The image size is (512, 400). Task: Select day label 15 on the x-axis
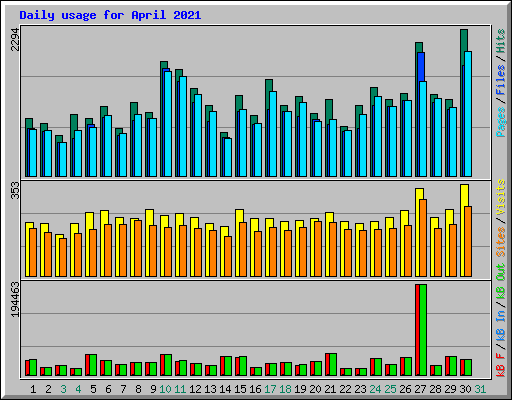click(x=240, y=389)
